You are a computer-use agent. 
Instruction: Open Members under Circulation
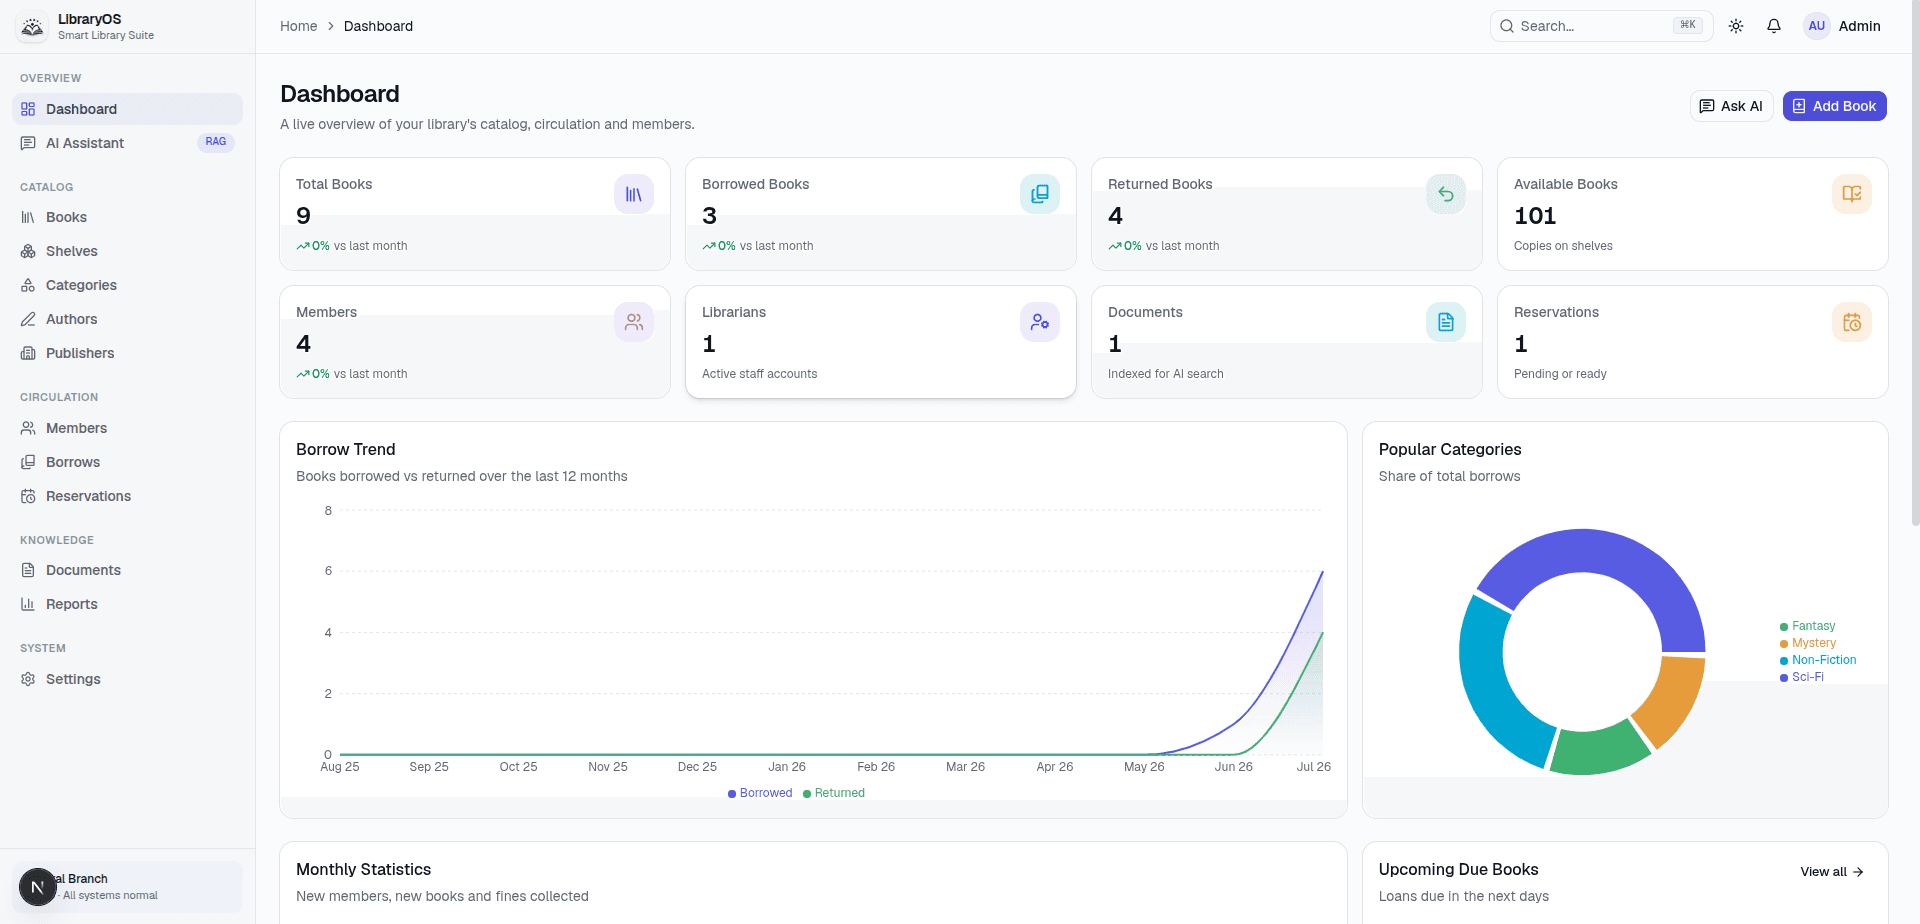coord(128,428)
